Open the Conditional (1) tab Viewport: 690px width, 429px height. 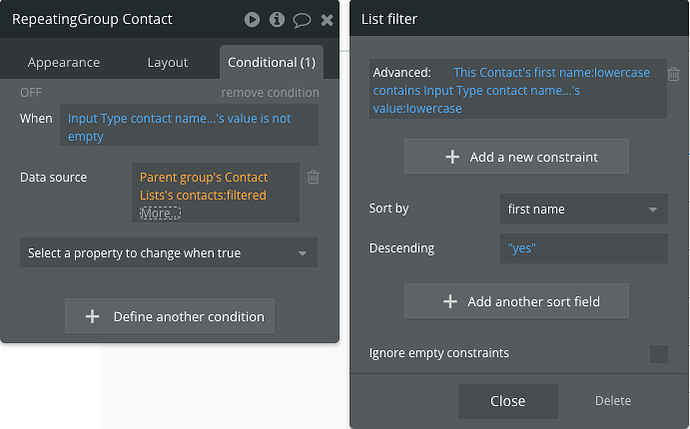click(x=272, y=62)
